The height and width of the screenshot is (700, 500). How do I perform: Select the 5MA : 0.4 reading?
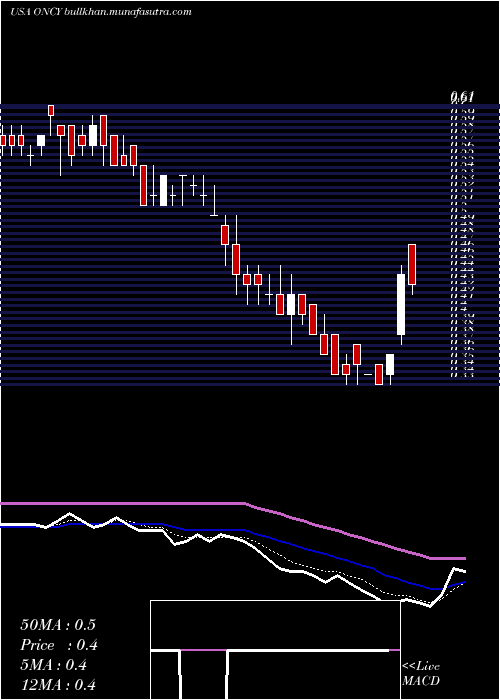(56, 665)
